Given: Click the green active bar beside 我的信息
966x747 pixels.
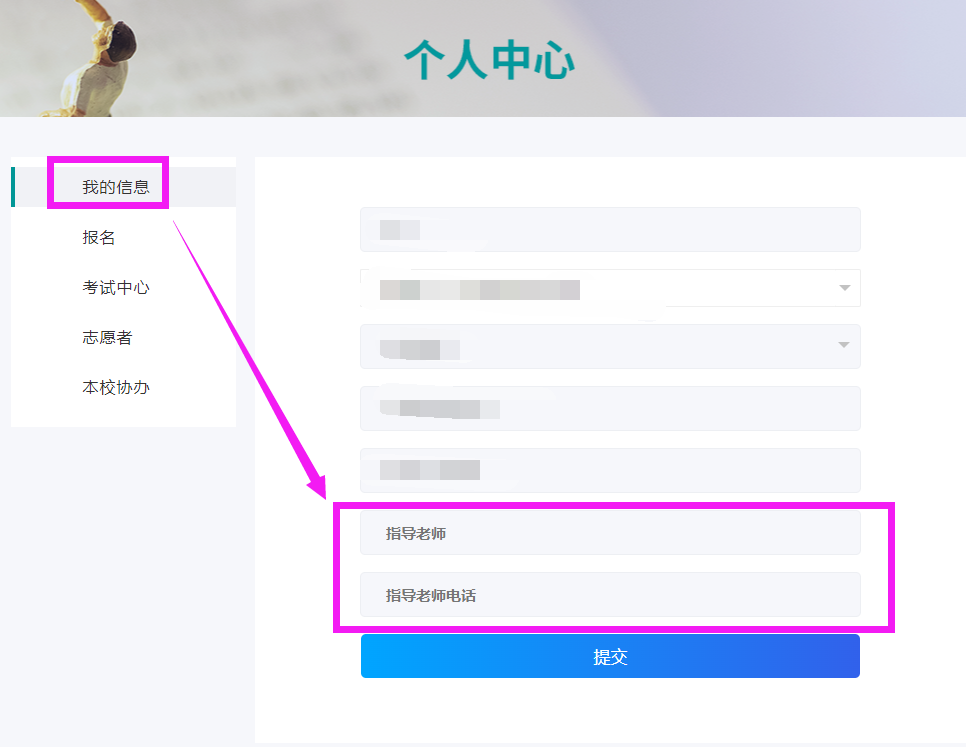Looking at the screenshot, I should [13, 187].
